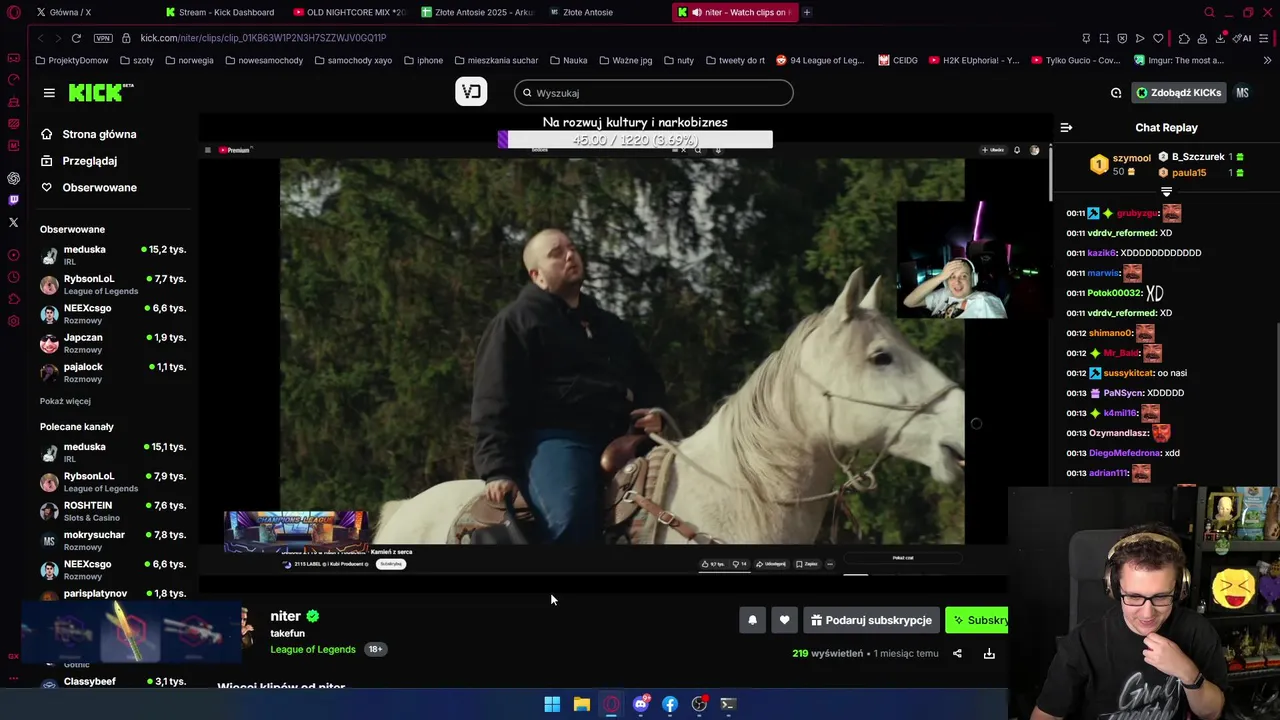Click Podaruj subskrypcje button

(871, 620)
